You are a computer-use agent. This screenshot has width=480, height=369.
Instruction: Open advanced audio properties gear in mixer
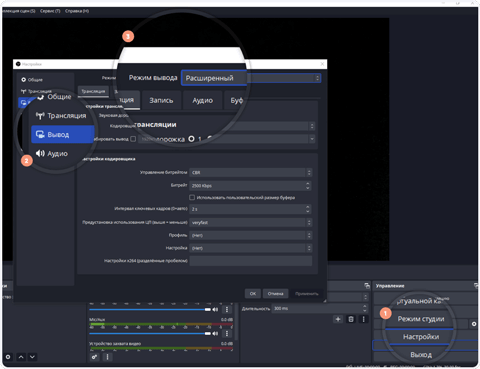pyautogui.click(x=95, y=357)
